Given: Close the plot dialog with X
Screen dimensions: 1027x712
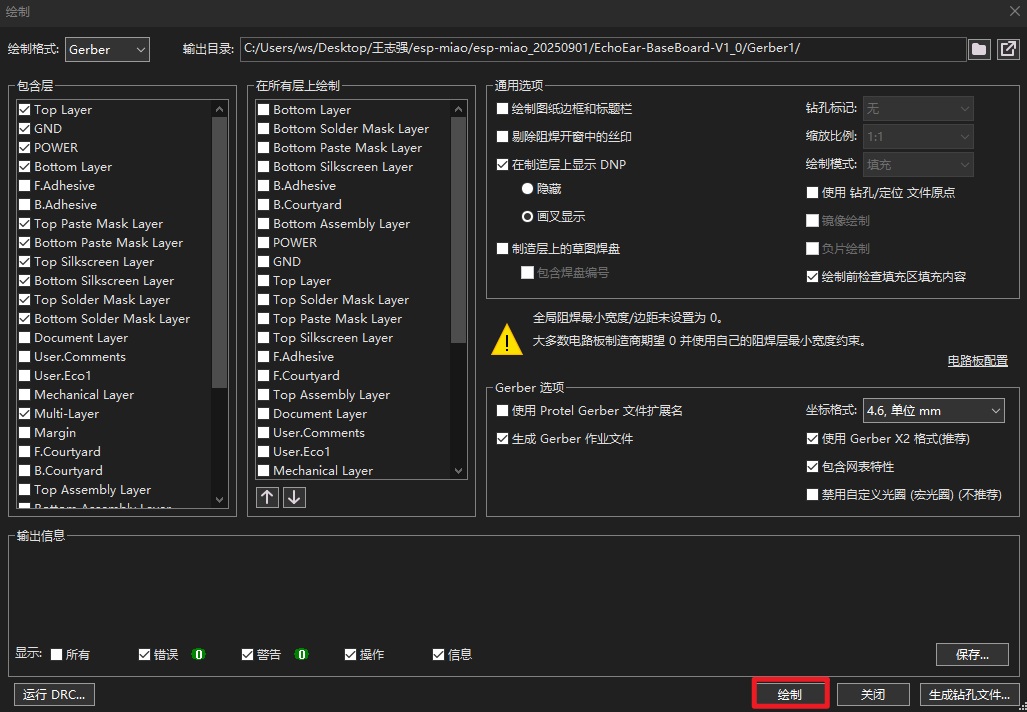Looking at the screenshot, I should coord(1014,10).
